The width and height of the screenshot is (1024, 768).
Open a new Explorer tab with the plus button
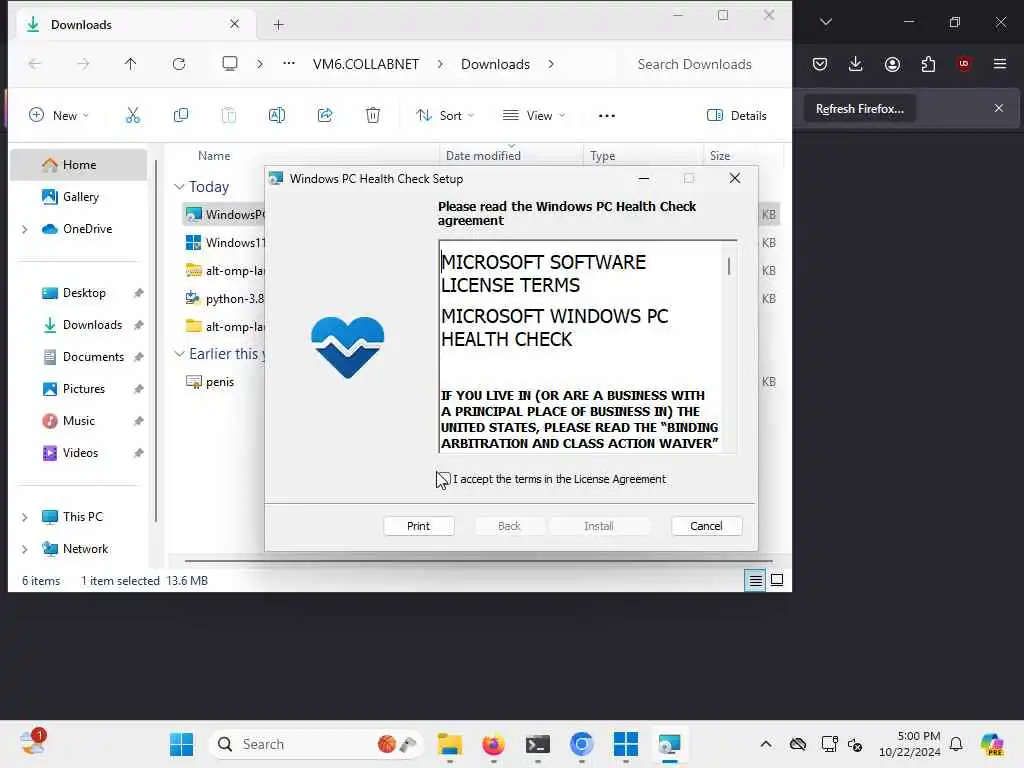[x=279, y=25]
